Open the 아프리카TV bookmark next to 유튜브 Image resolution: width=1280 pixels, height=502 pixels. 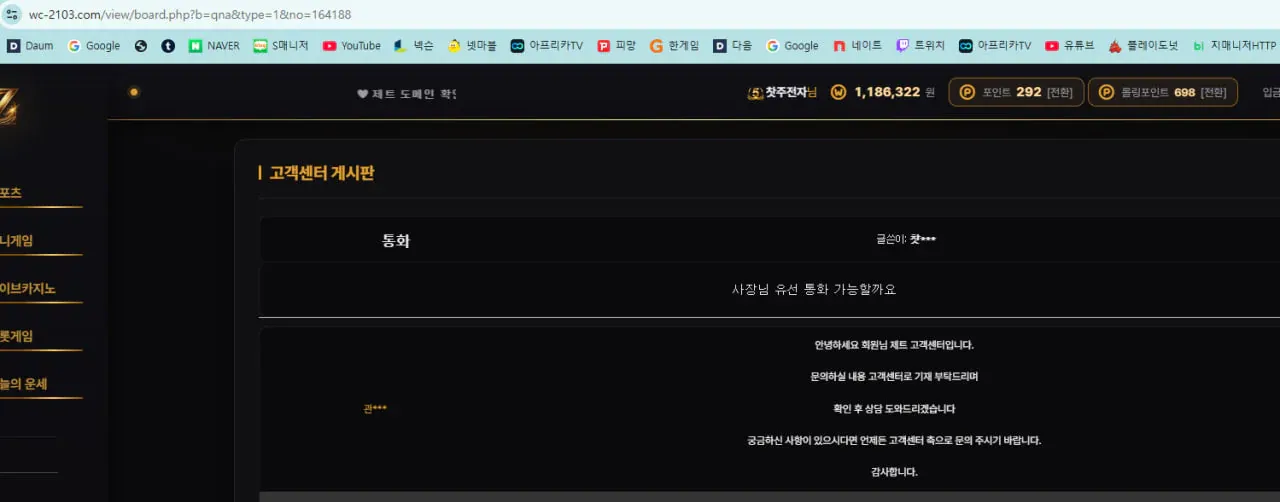(x=995, y=46)
